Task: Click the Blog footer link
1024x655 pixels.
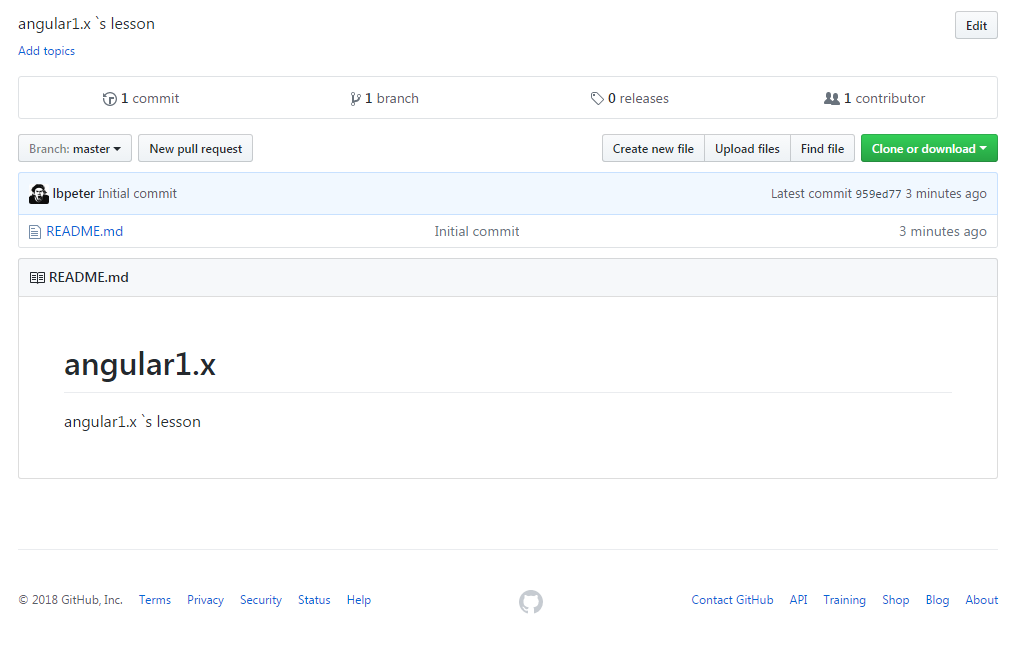Action: [937, 600]
